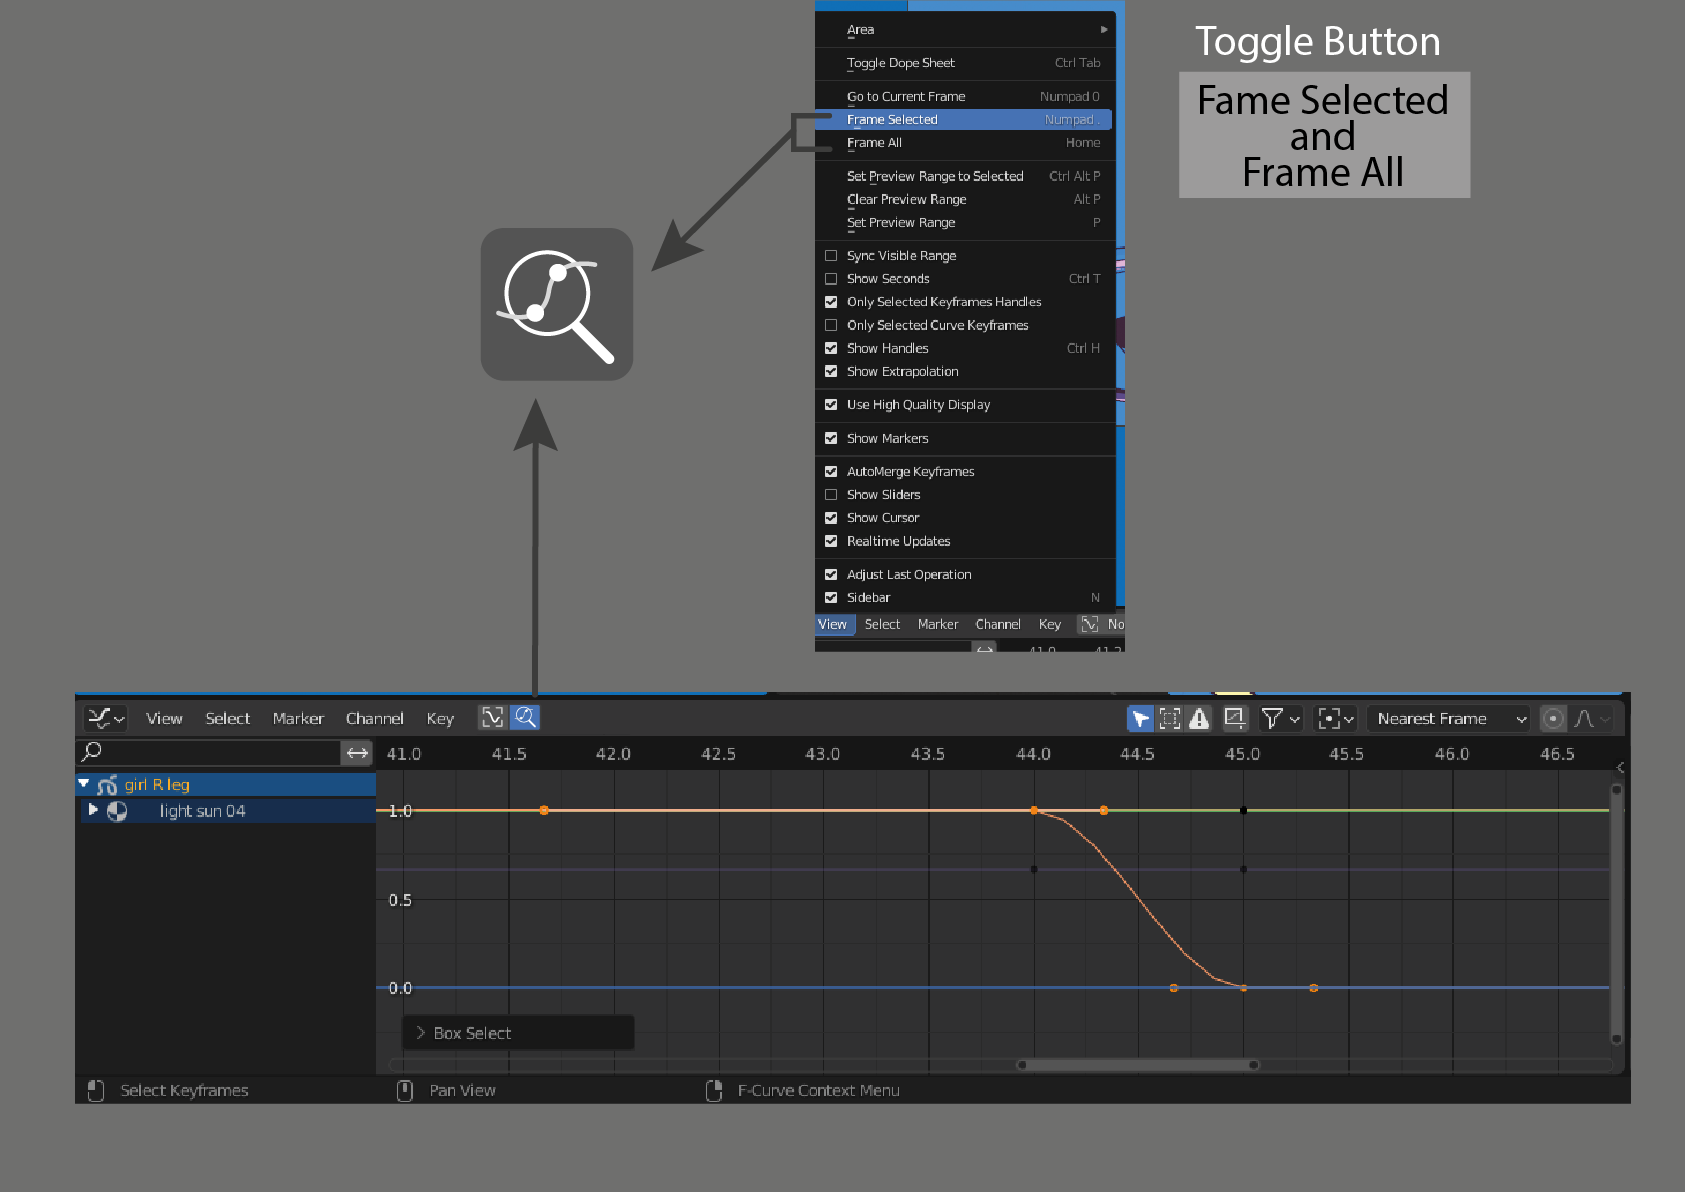Uncheck Show Markers option
The image size is (1685, 1192).
(x=831, y=438)
